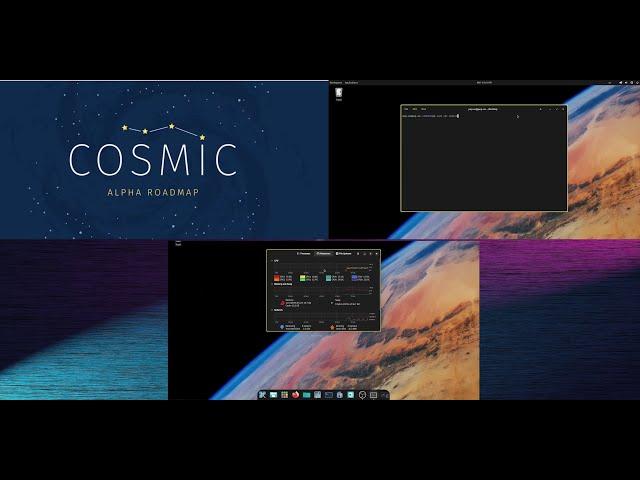This screenshot has width=640, height=480.
Task: Click the COSMIC Alpha Roadmap banner
Action: tap(164, 160)
